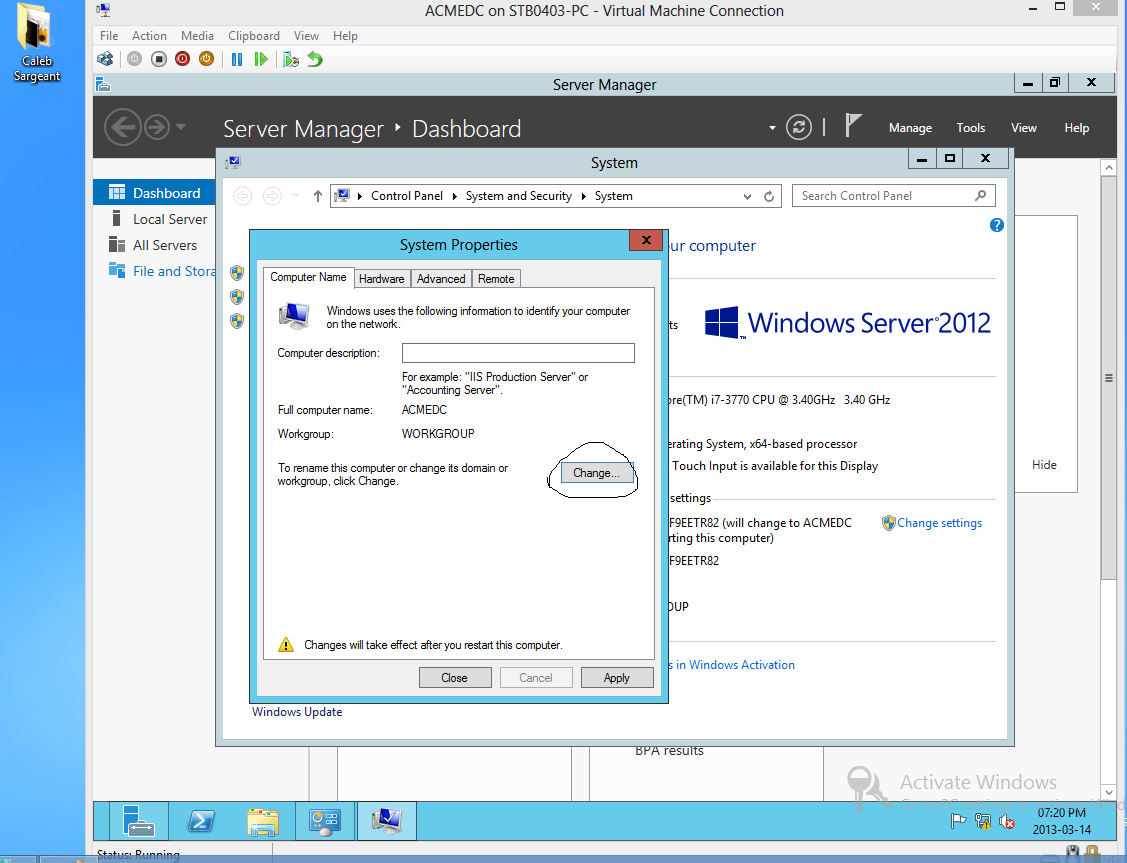1127x863 pixels.
Task: Expand Server Manager navigation history dropdown
Action: 180,127
